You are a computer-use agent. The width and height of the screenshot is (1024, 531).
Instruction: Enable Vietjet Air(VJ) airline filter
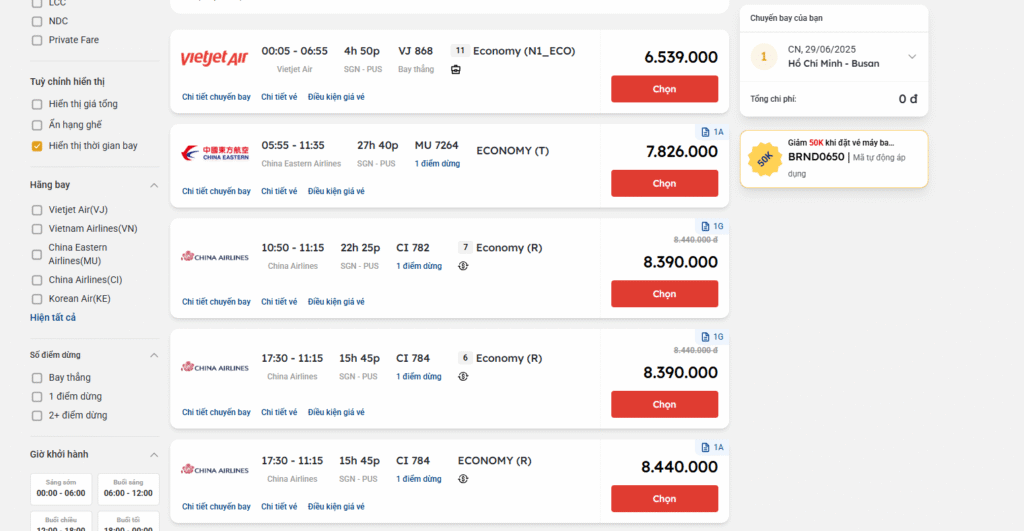pos(37,210)
